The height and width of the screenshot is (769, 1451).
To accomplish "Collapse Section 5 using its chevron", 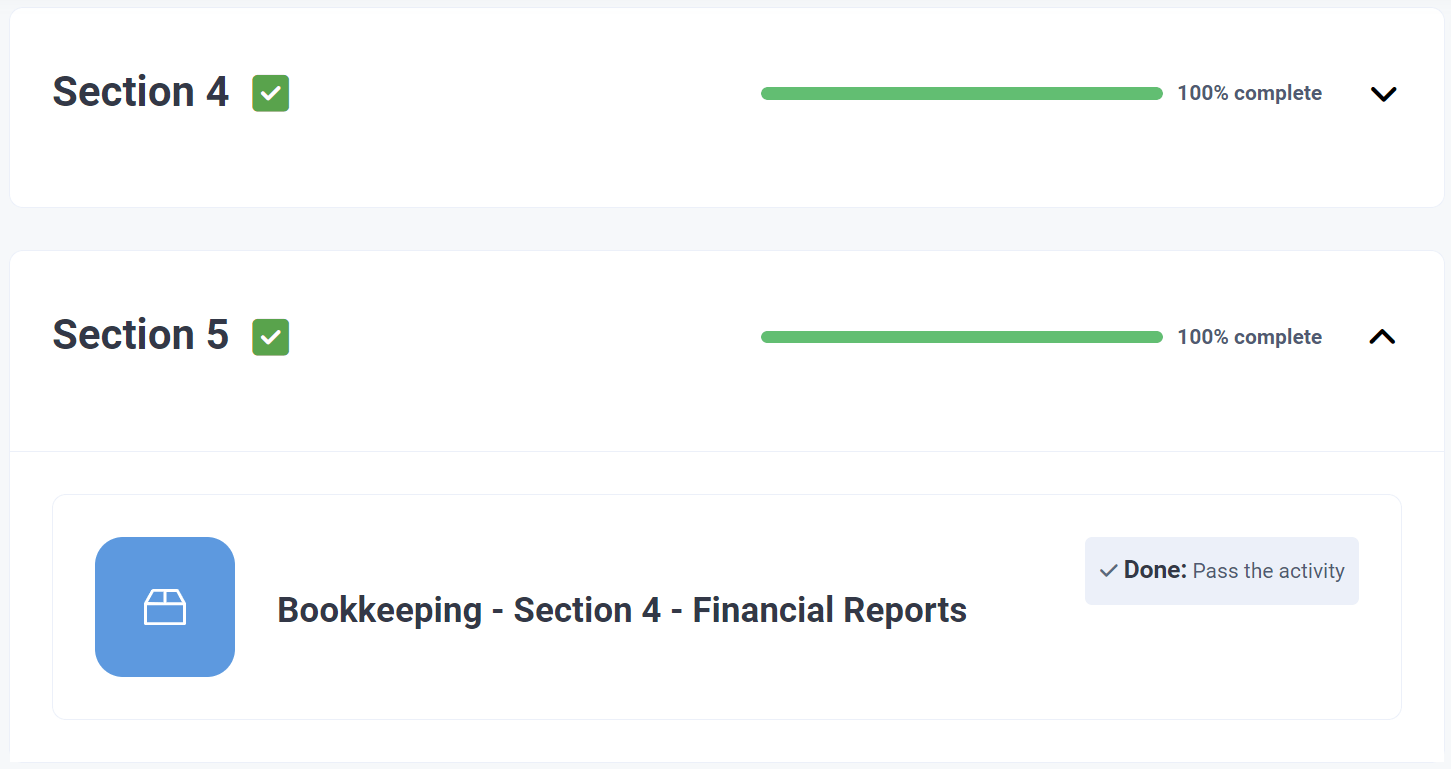I will (x=1382, y=336).
